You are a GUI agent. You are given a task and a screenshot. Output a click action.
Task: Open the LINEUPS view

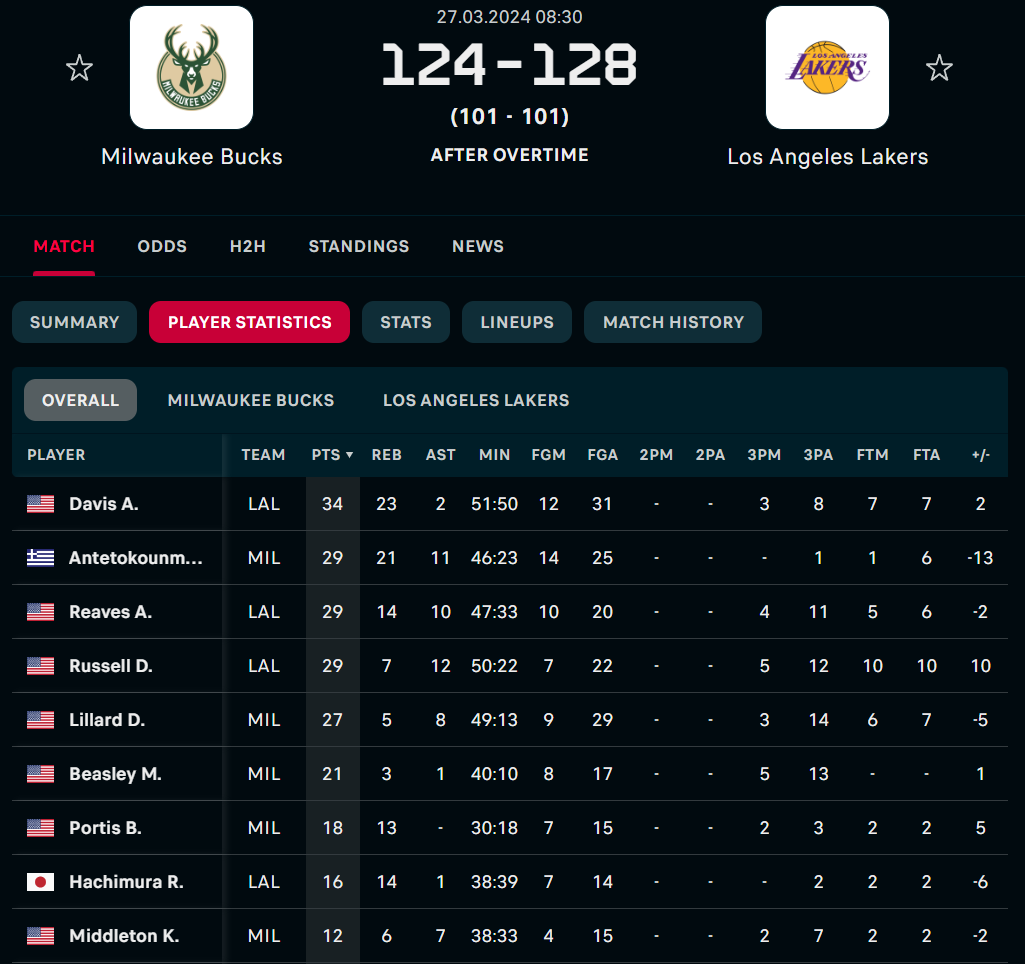516,322
